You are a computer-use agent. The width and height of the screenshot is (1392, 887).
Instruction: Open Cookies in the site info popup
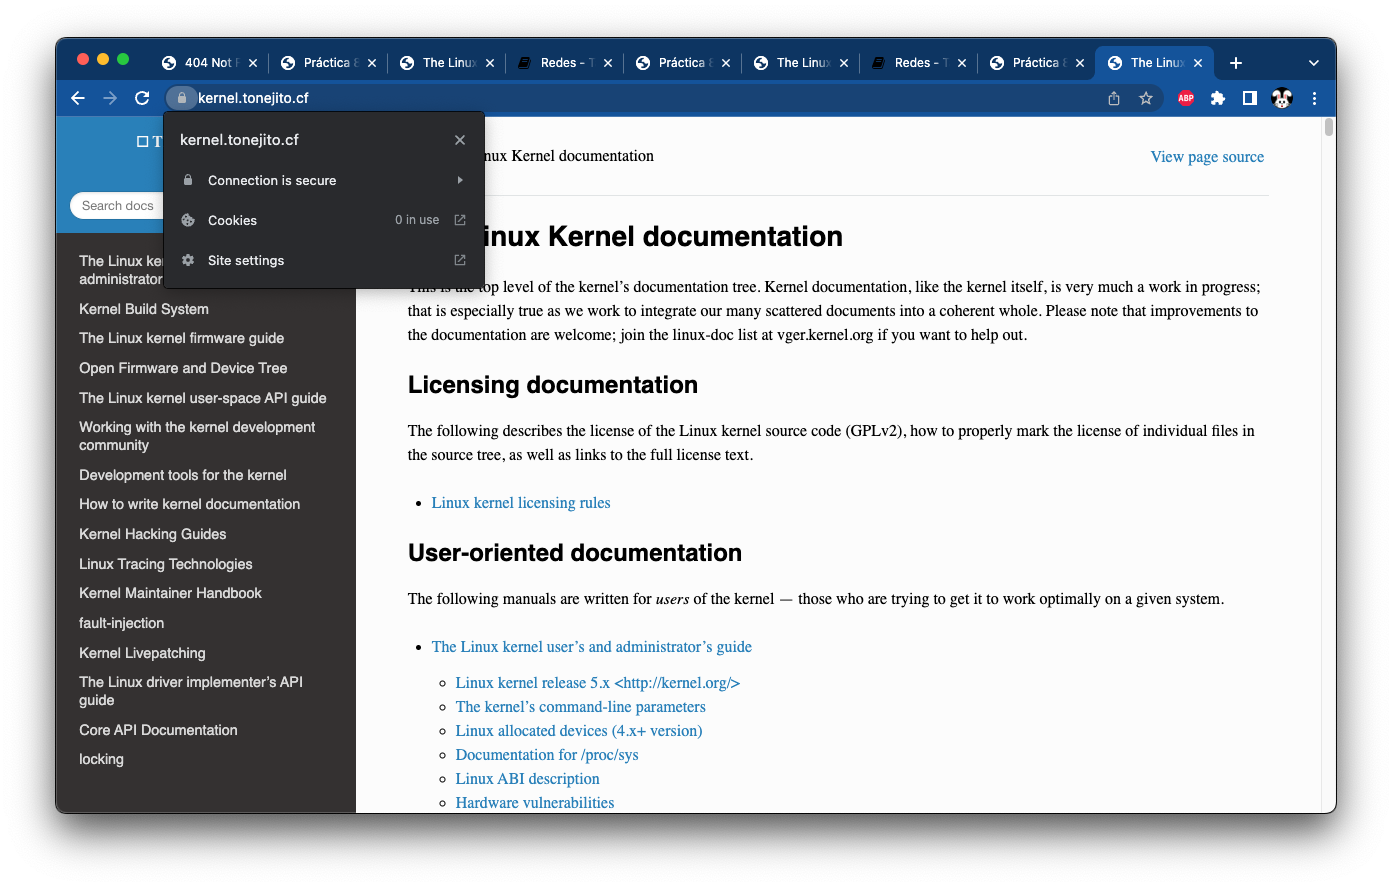[x=323, y=221]
